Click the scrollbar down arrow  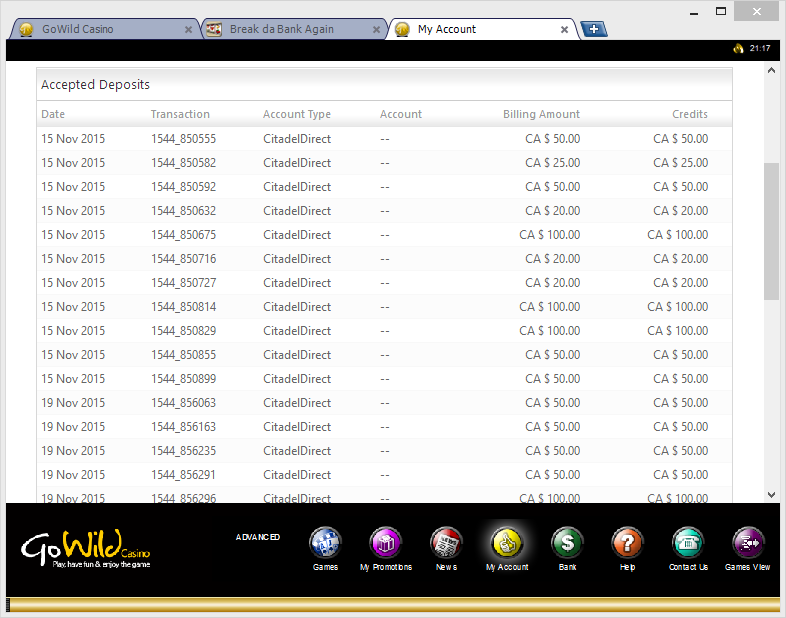771,495
